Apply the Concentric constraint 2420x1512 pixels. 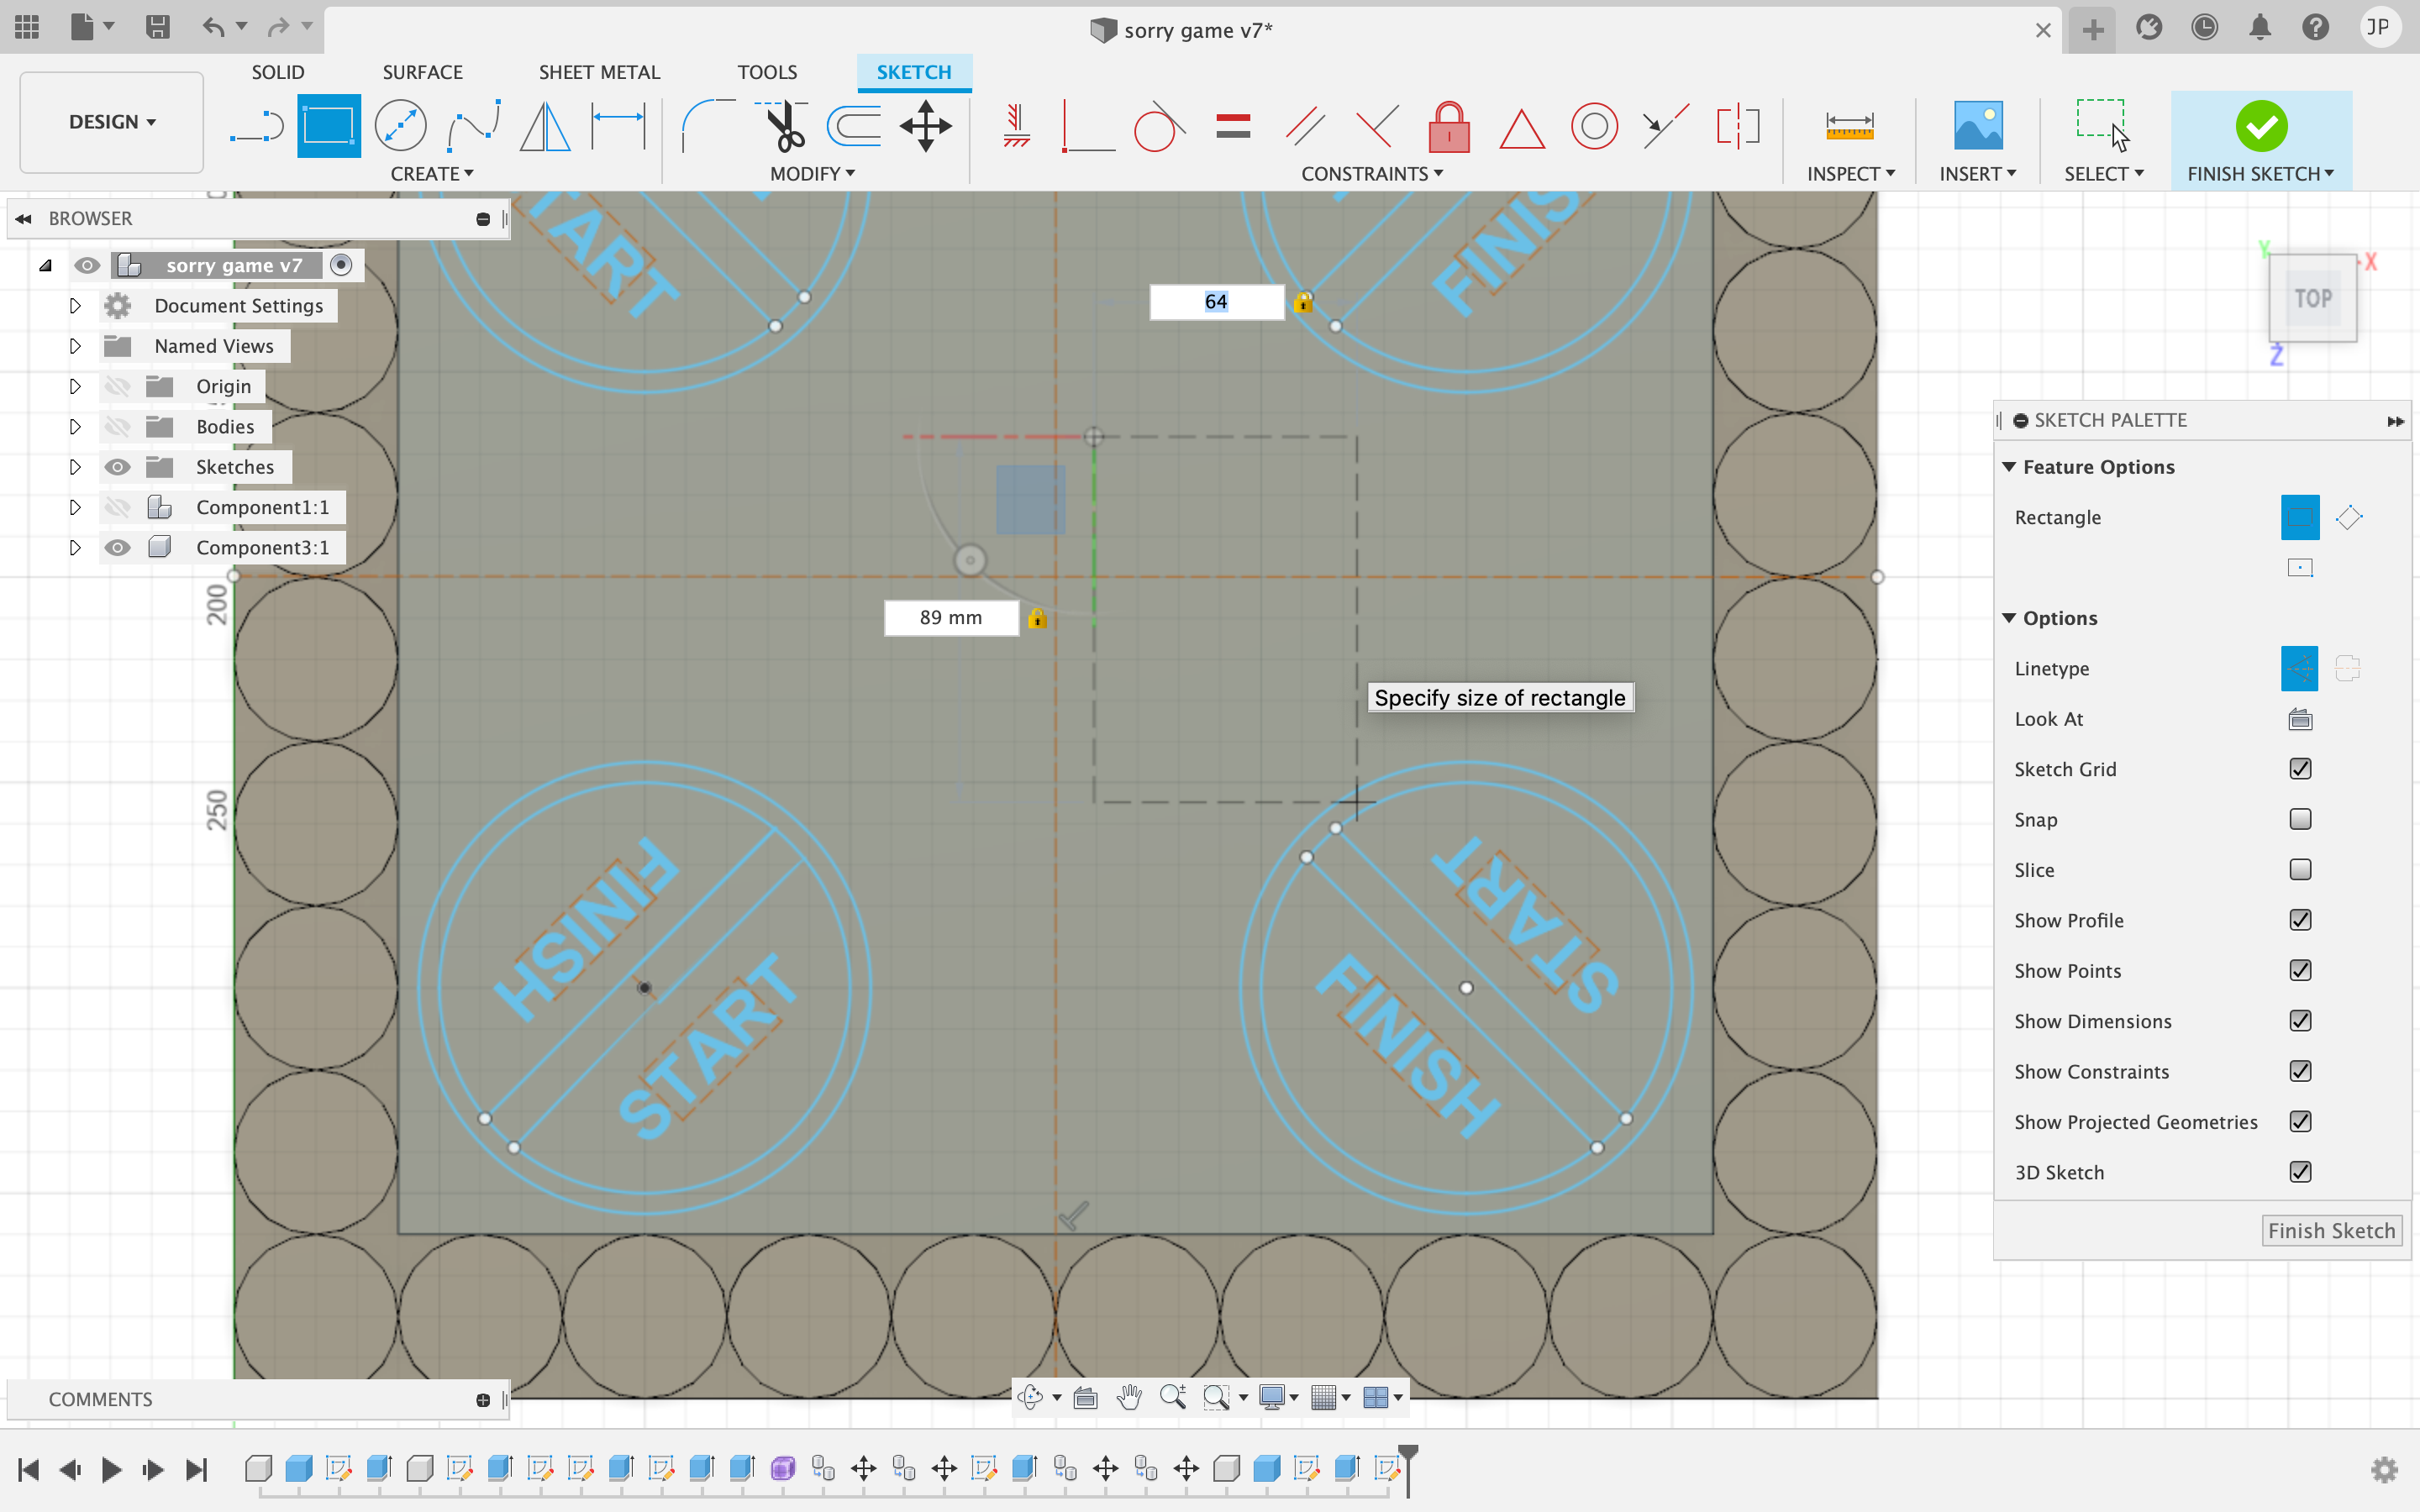(1594, 127)
